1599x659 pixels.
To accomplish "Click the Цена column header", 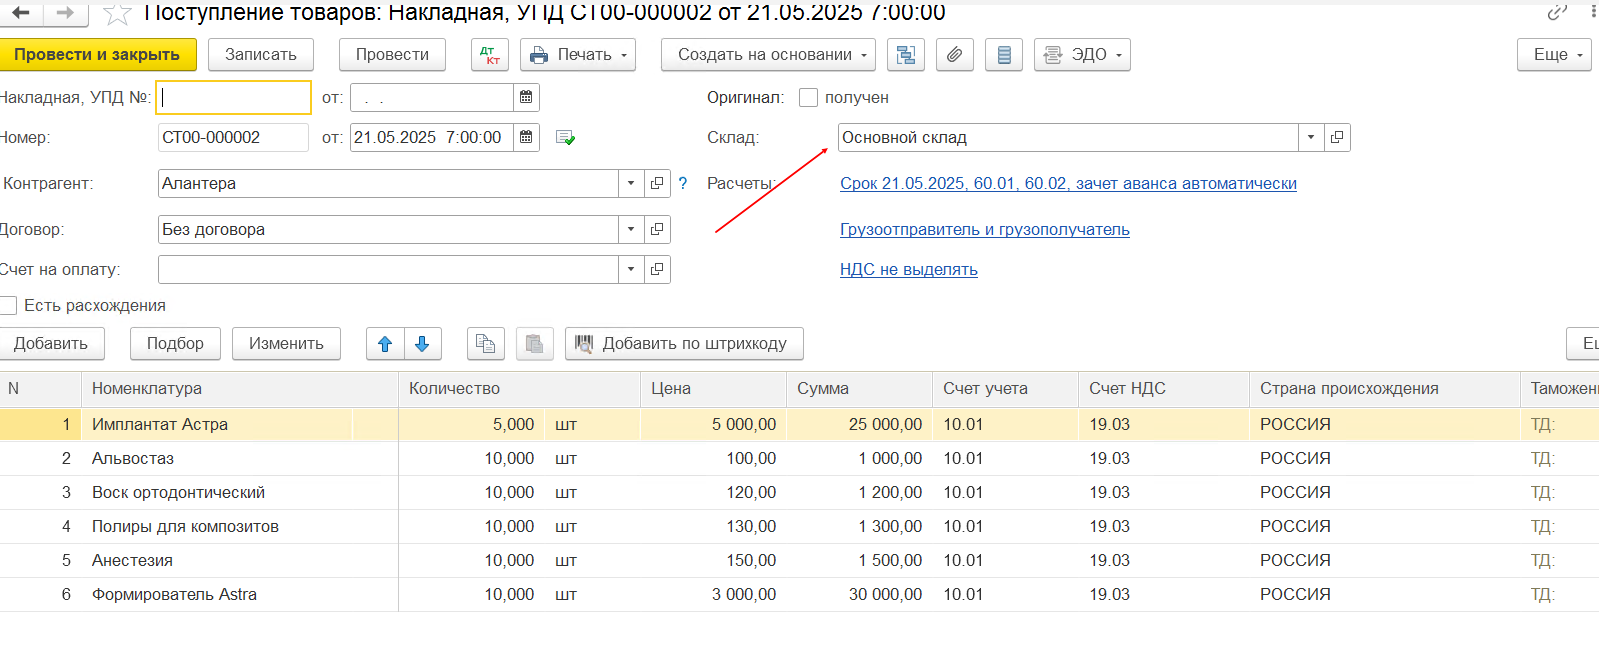I will point(713,389).
